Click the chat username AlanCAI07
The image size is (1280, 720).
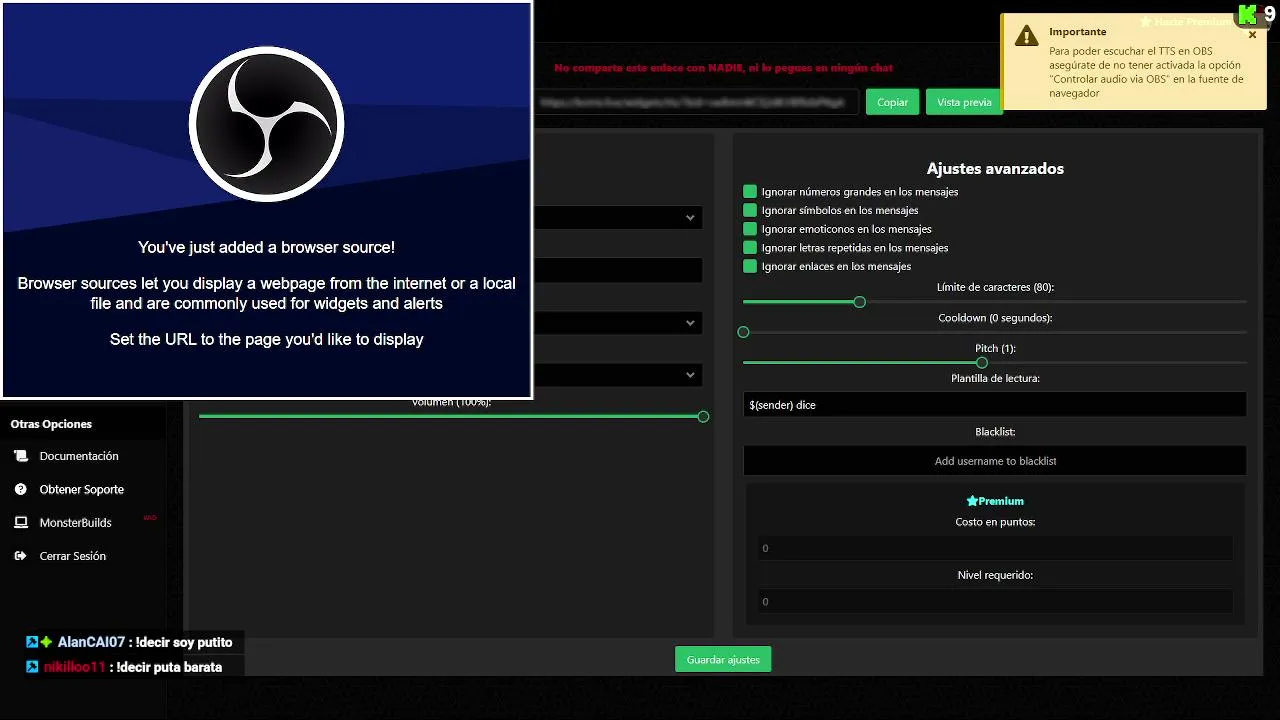(x=91, y=642)
